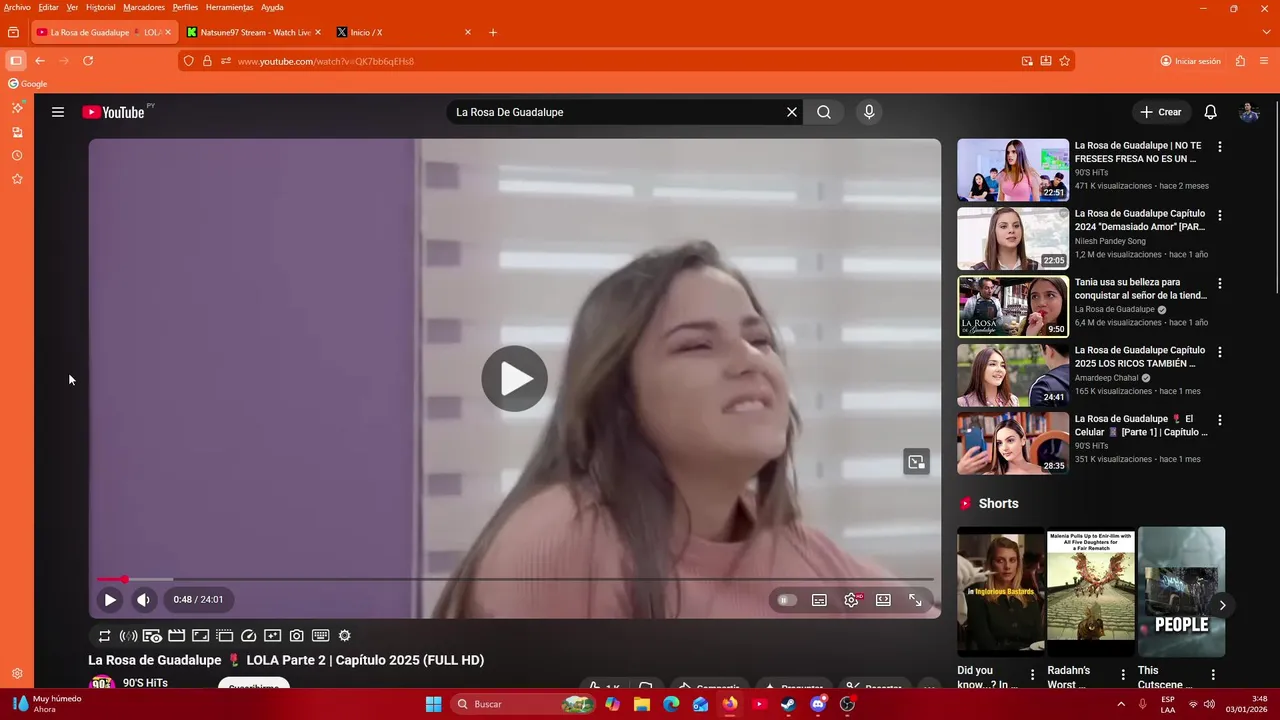The width and height of the screenshot is (1280, 720).
Task: Click the URL address bar
Action: 625,61
